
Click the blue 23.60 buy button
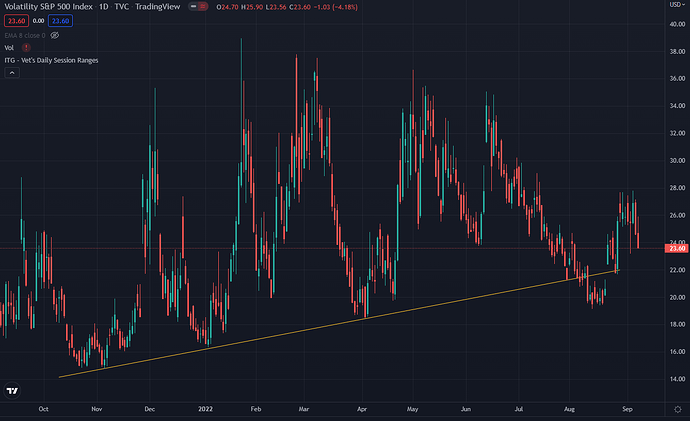(60, 21)
